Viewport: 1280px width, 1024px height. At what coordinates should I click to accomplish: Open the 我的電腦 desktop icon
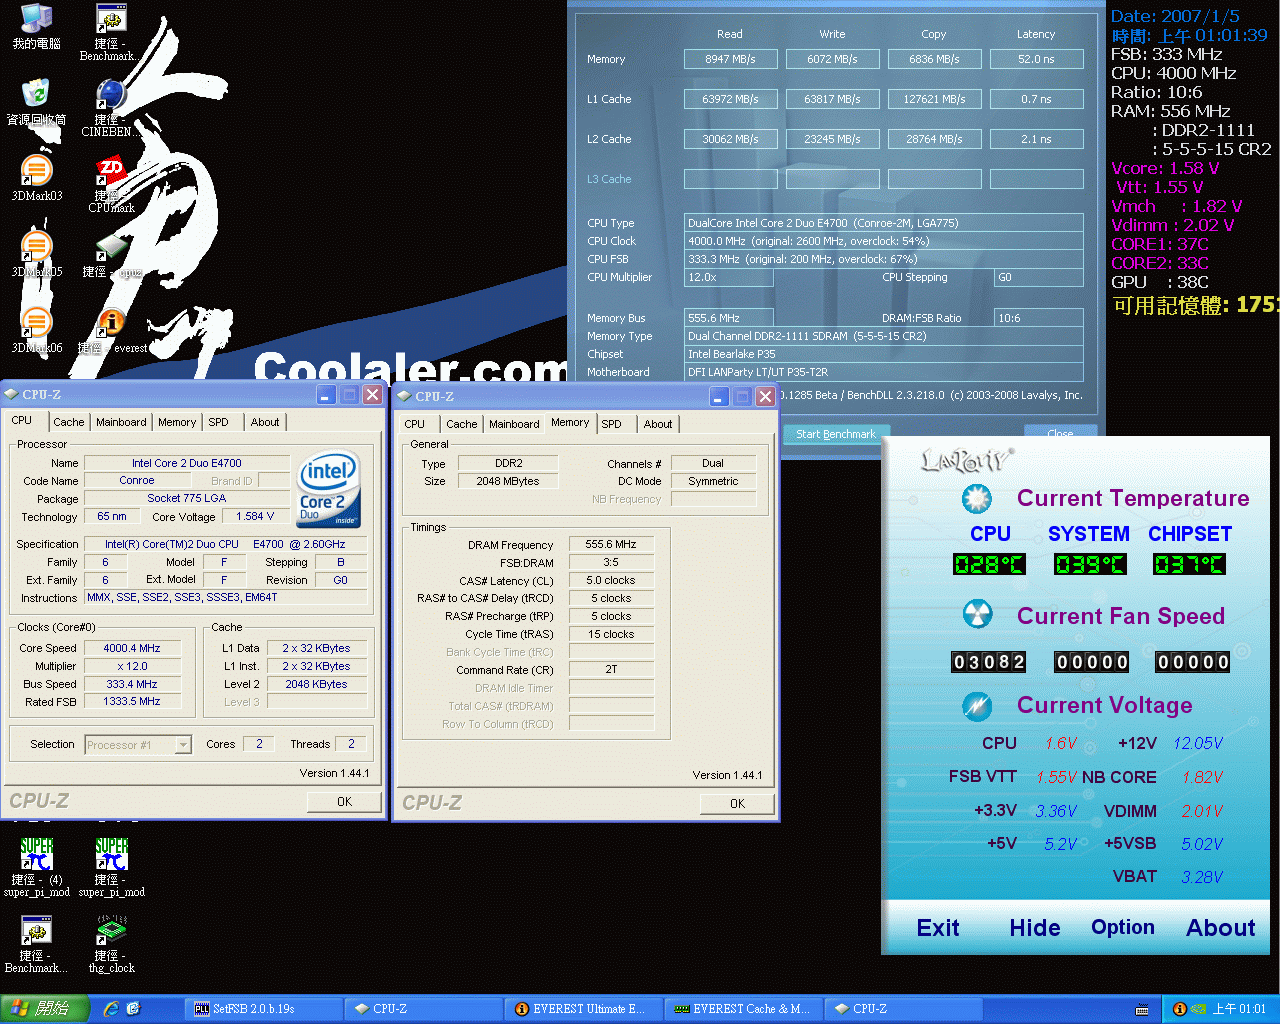coord(37,27)
